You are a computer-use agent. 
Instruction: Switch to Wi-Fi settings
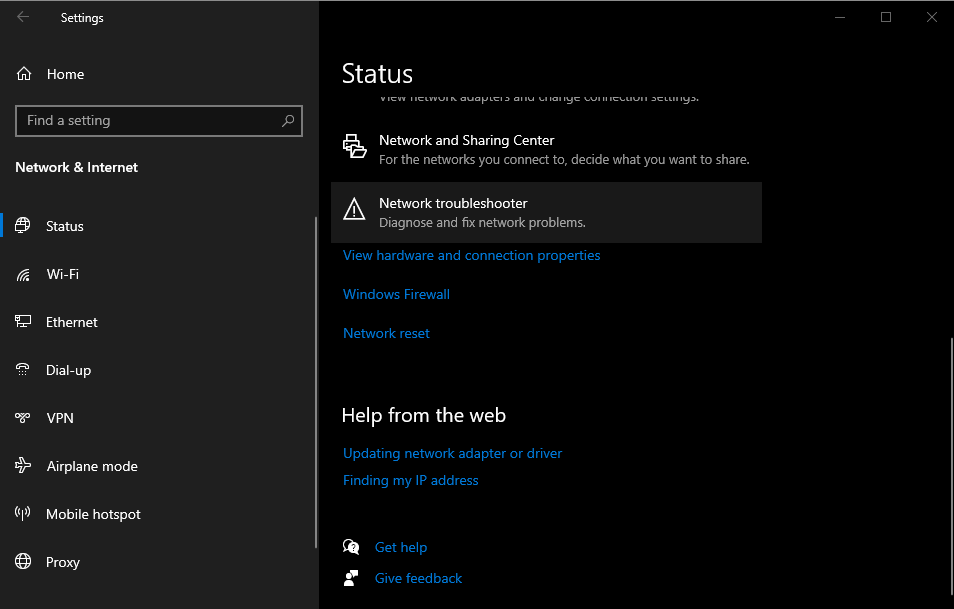click(158, 274)
